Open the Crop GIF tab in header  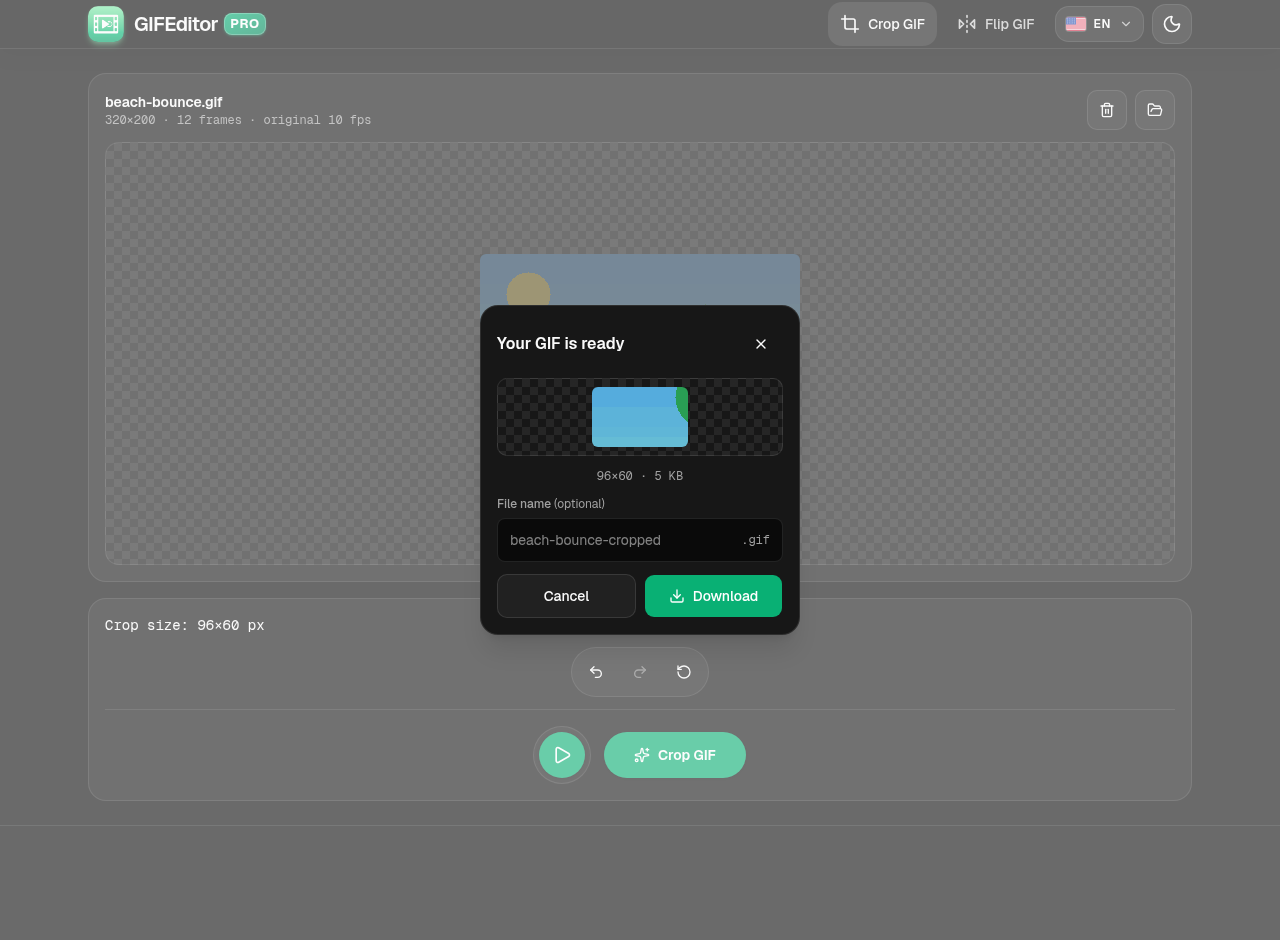[x=882, y=24]
